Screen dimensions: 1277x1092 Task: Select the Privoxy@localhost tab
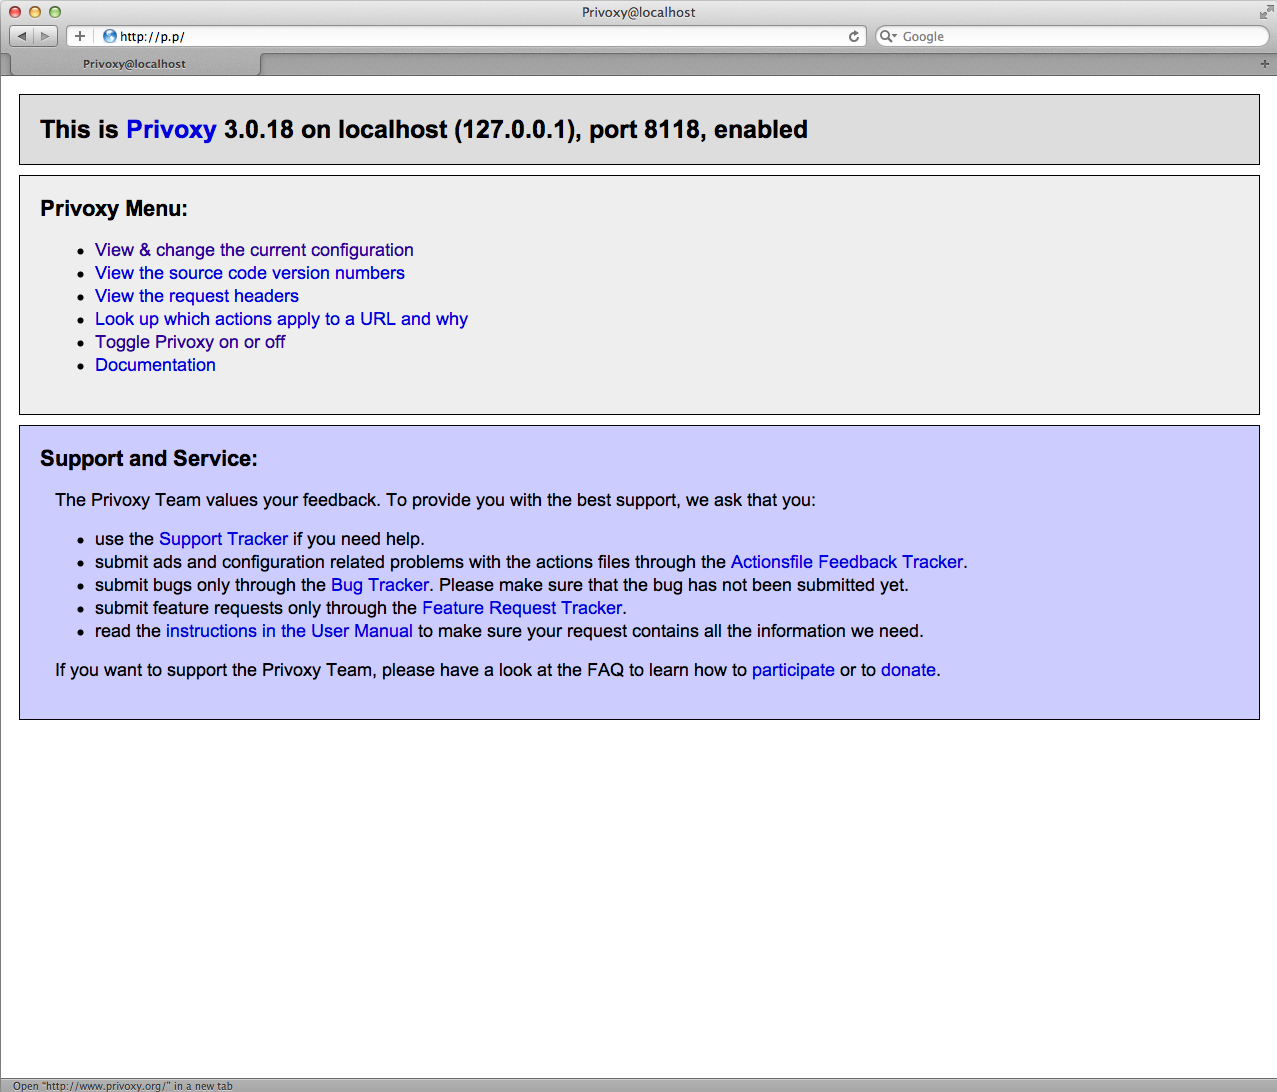(134, 64)
